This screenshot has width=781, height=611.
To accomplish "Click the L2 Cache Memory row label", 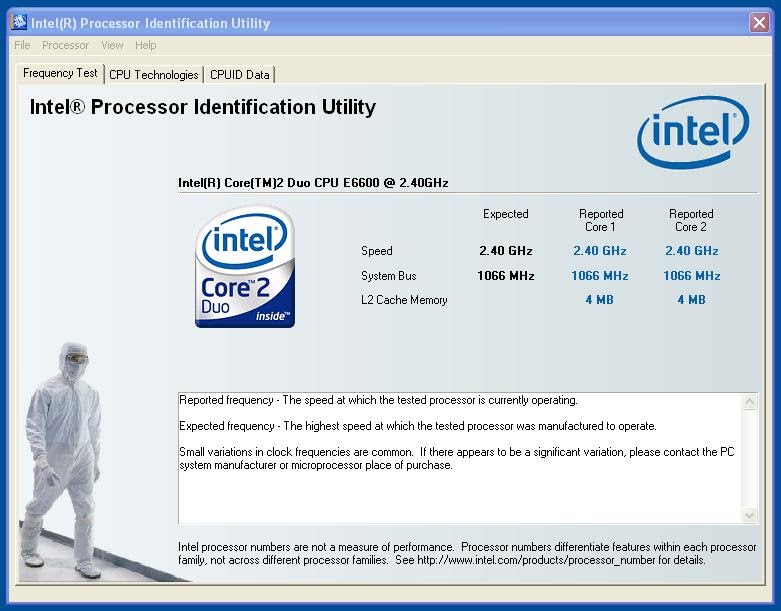I will coord(404,300).
